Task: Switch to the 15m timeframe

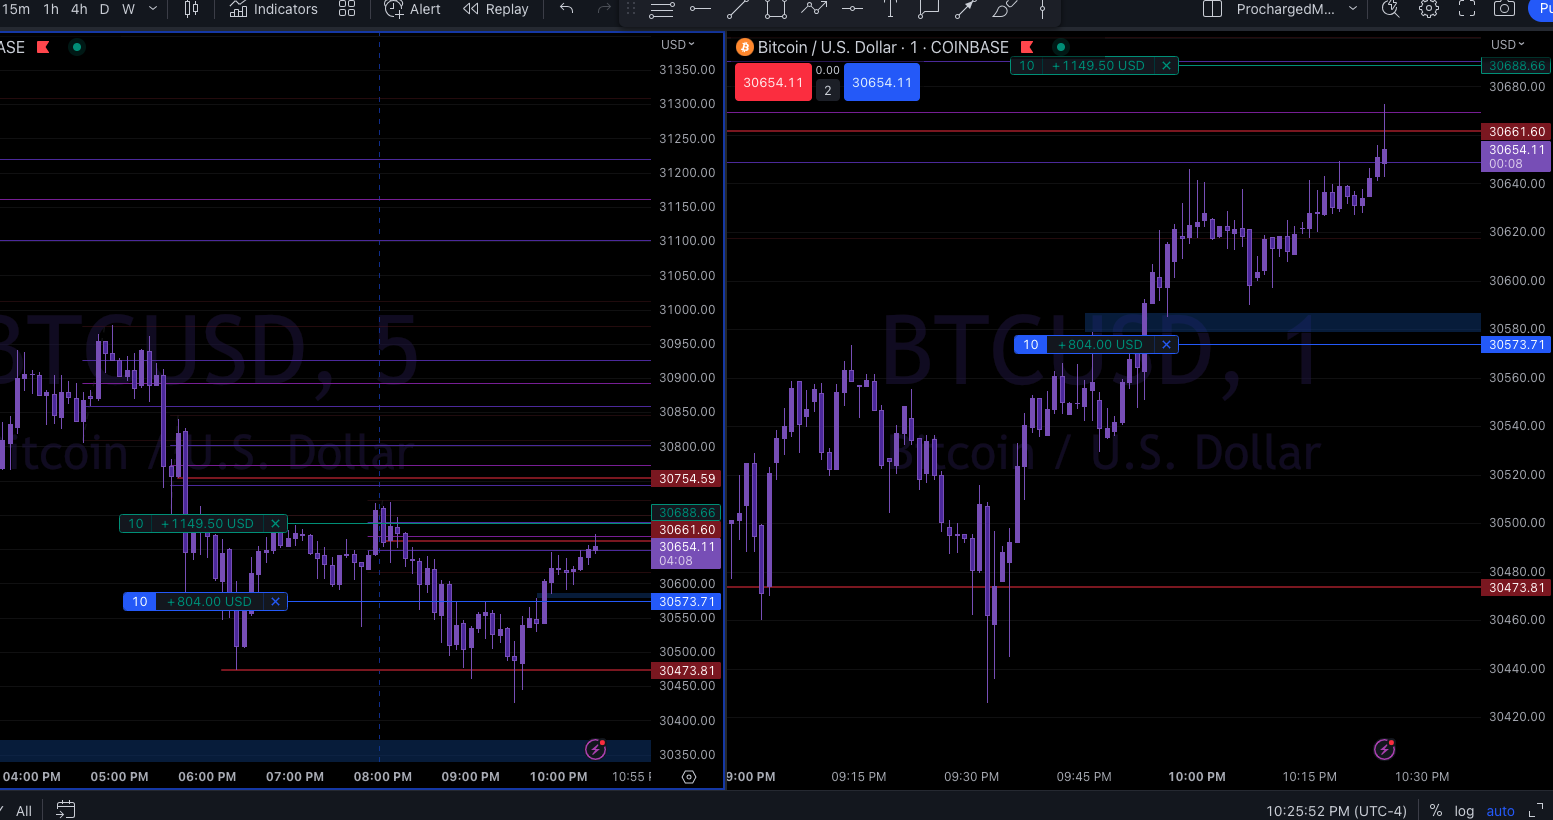Action: (x=16, y=9)
